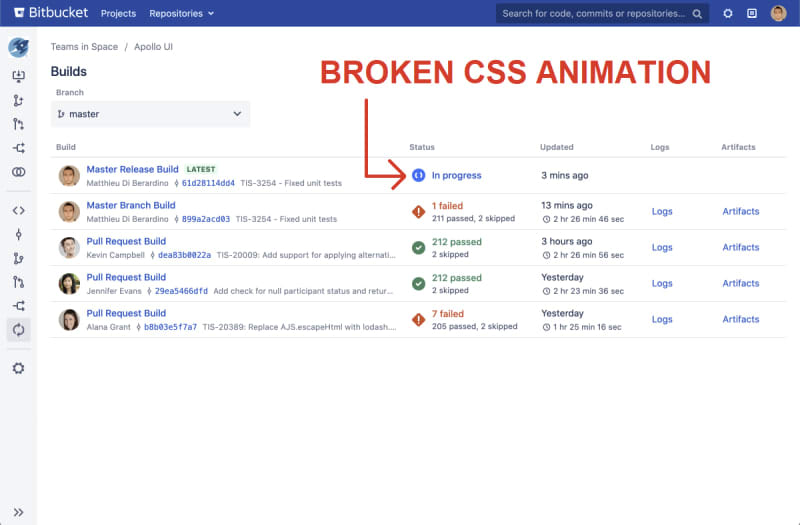
Task: Open the Master Release Build link
Action: click(x=132, y=170)
